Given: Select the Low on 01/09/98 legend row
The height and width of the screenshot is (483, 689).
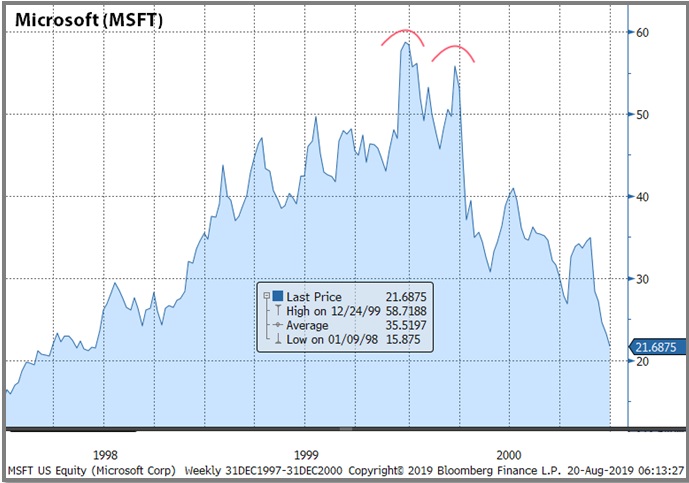Looking at the screenshot, I should coord(334,340).
